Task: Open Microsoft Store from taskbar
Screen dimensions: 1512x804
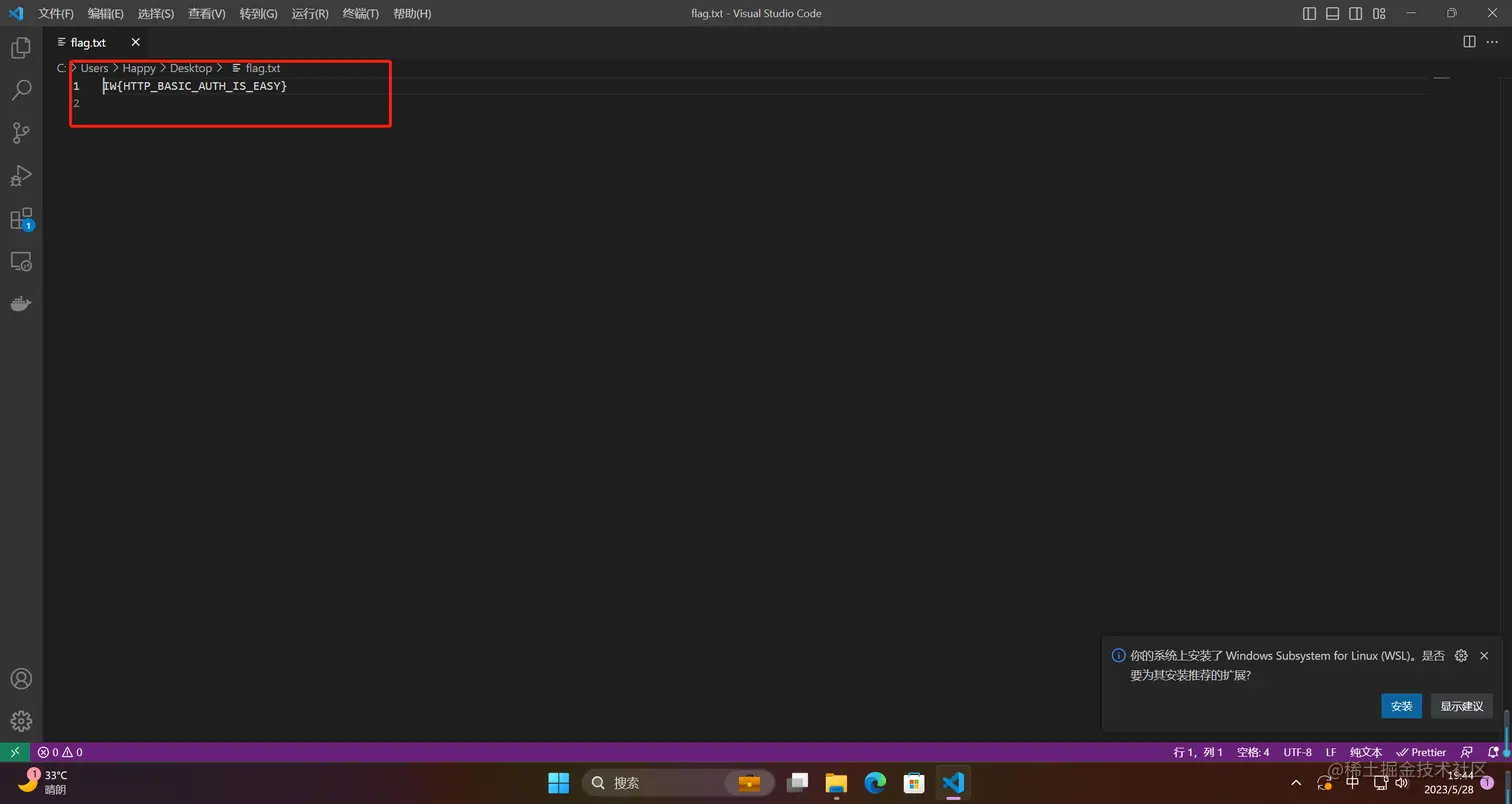Action: [914, 782]
